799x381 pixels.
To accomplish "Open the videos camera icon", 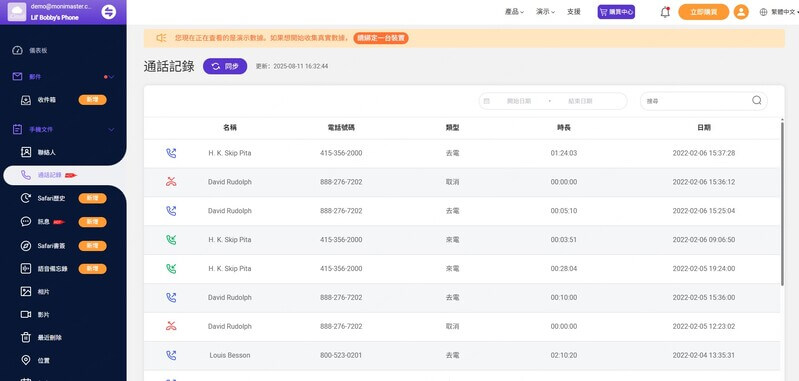I will tap(26, 314).
